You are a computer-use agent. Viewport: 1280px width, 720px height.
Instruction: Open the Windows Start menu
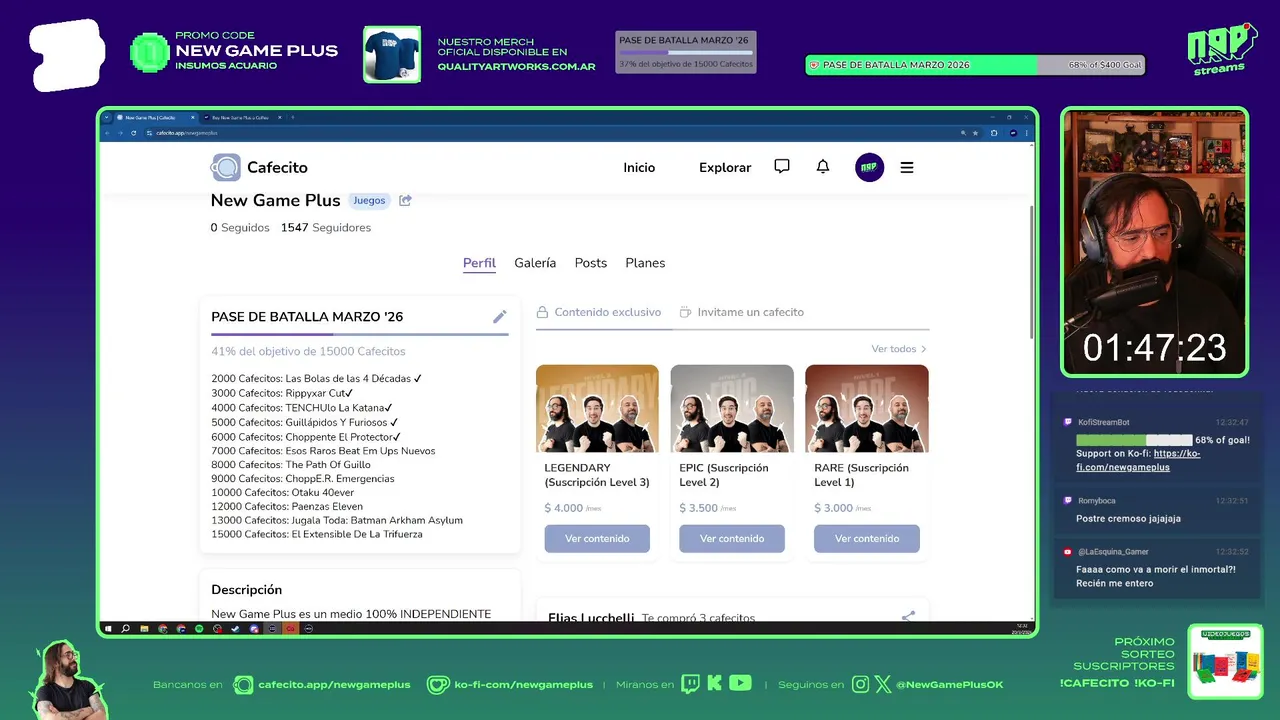(108, 629)
